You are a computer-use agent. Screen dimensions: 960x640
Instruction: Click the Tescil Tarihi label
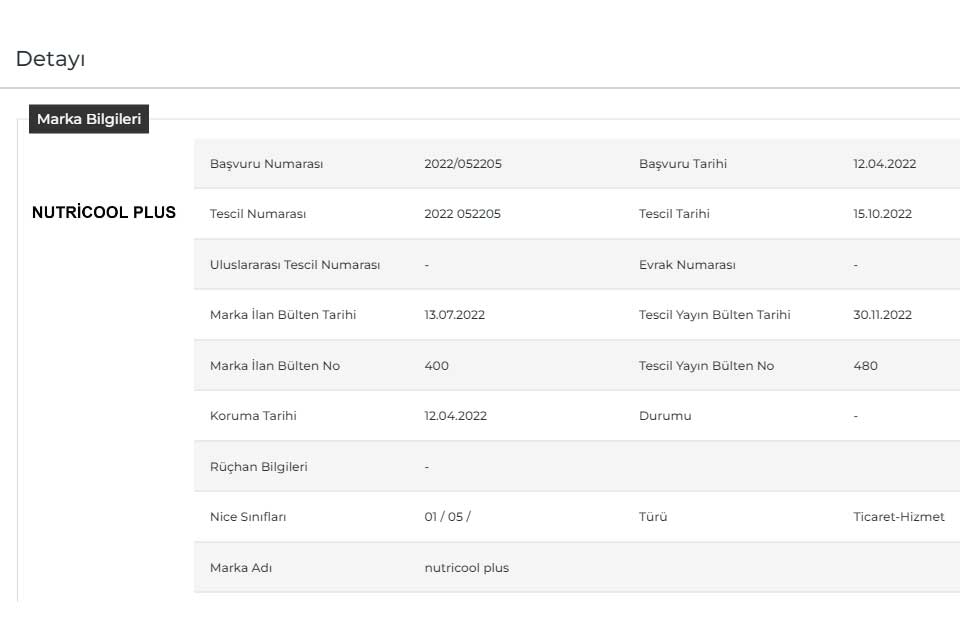tap(674, 214)
